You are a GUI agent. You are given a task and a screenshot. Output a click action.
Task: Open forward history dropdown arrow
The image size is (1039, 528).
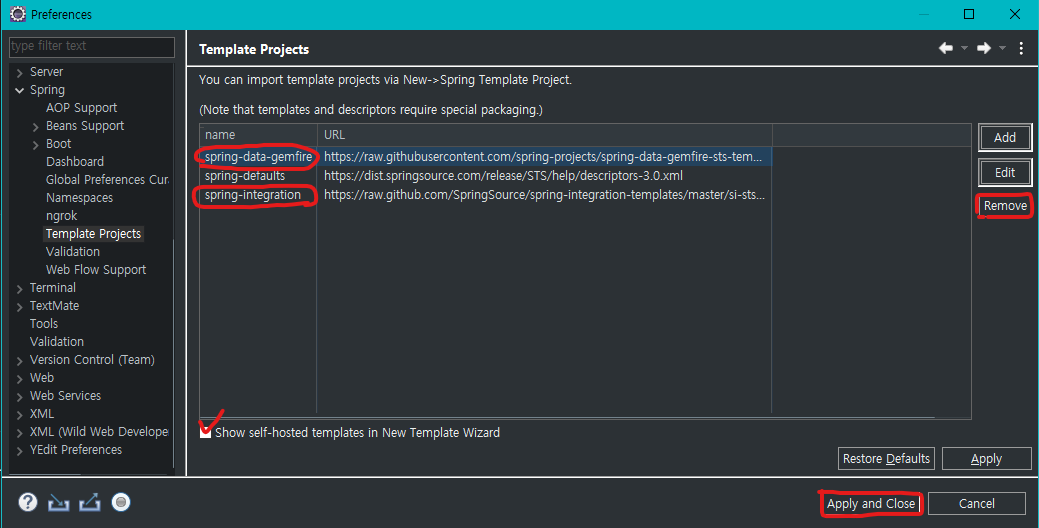tap(1002, 48)
